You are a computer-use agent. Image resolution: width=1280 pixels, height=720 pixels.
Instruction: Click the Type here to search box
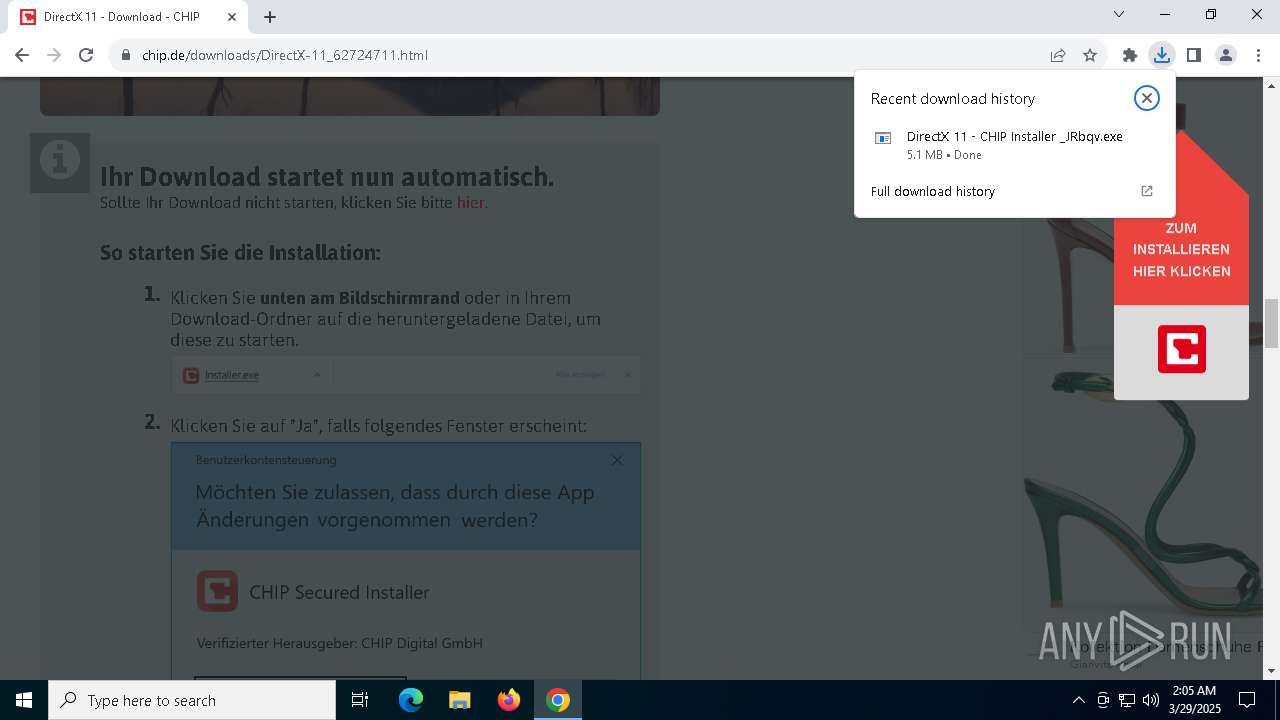click(192, 700)
